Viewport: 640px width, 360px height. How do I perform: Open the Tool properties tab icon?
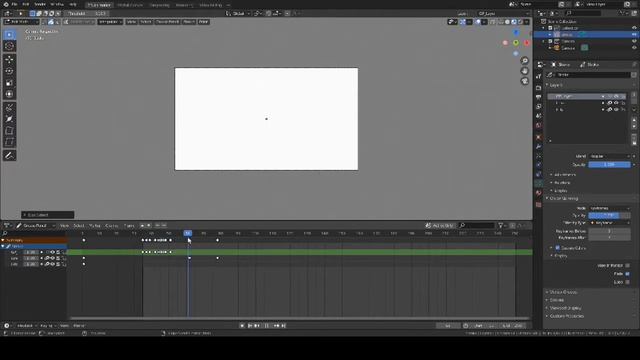pos(538,76)
